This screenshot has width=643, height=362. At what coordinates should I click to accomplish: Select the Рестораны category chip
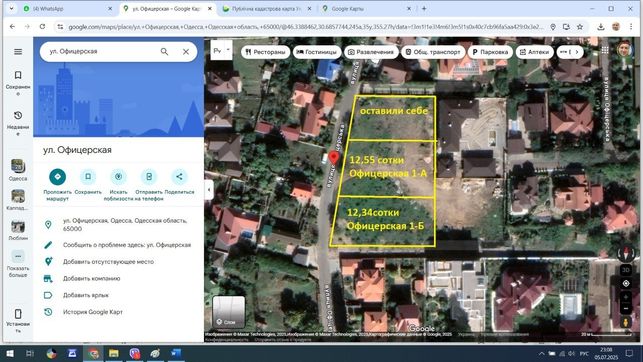point(265,52)
